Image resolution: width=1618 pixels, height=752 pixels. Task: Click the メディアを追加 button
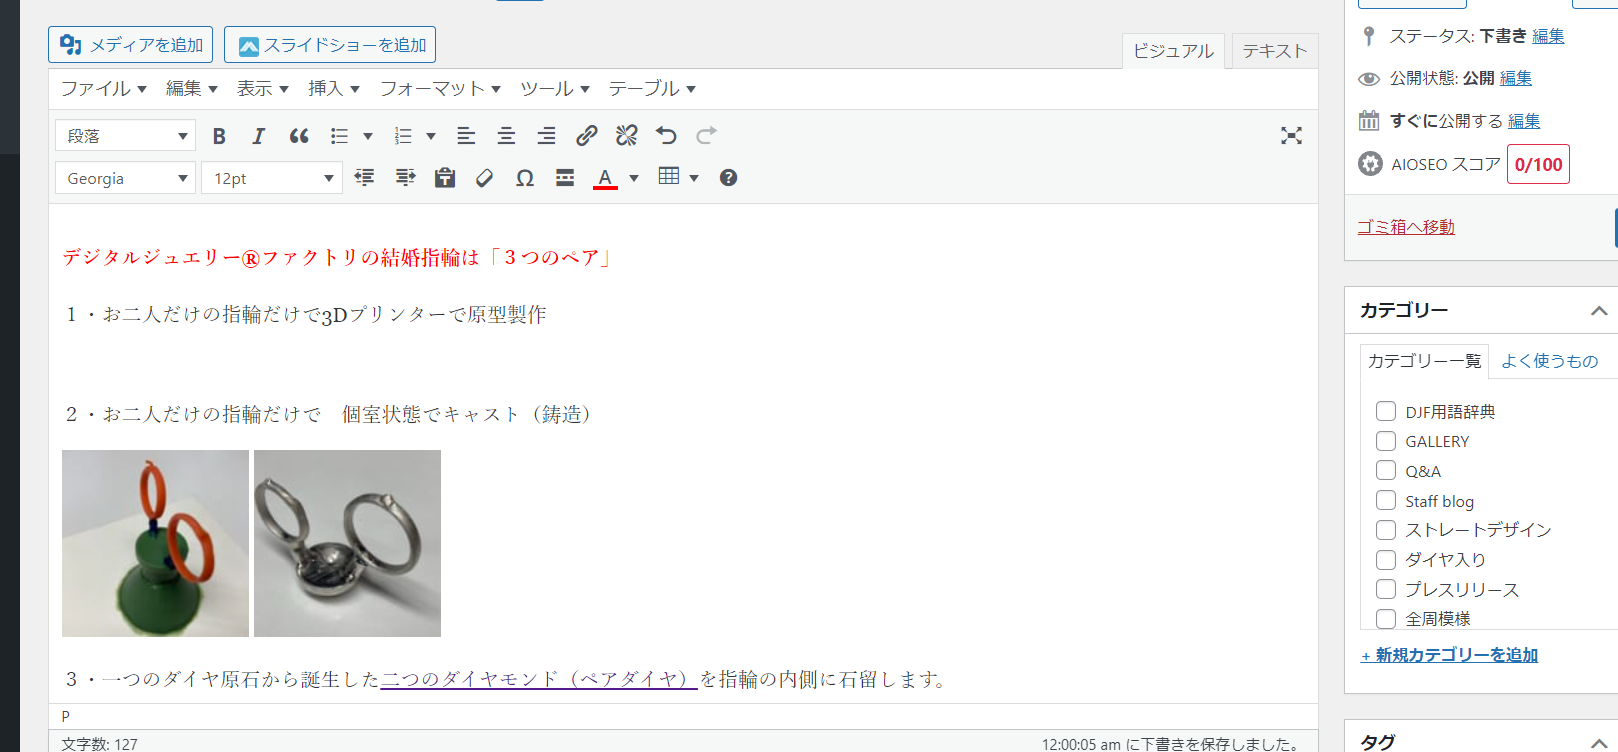[x=131, y=45]
